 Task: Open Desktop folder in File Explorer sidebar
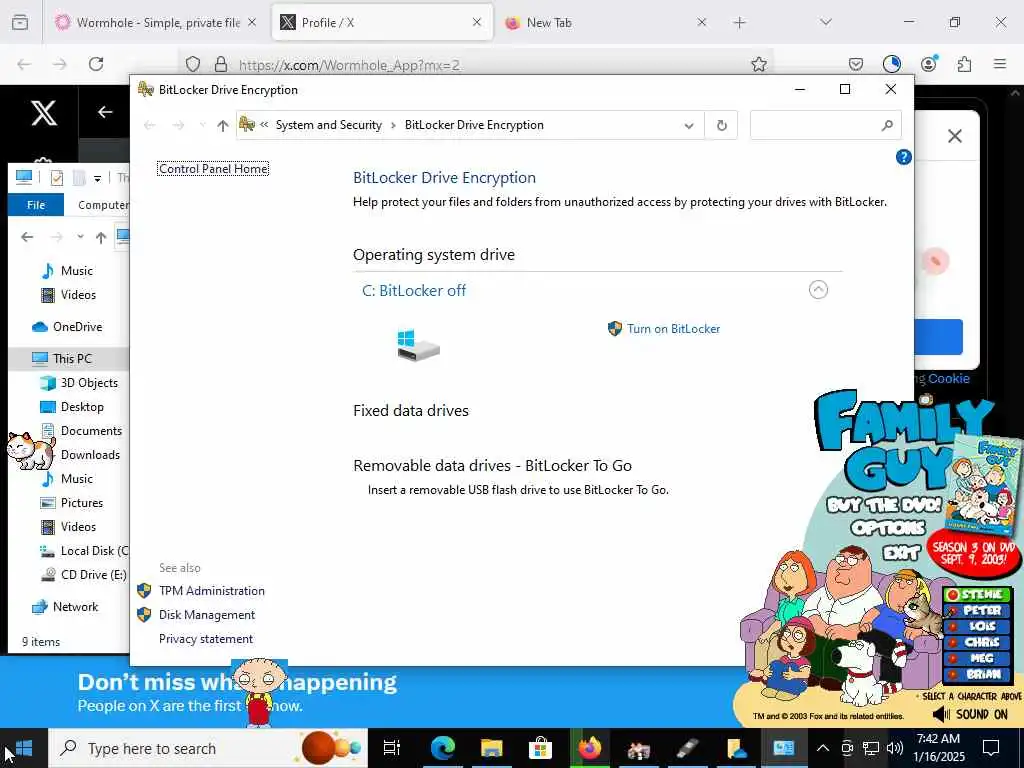click(82, 407)
